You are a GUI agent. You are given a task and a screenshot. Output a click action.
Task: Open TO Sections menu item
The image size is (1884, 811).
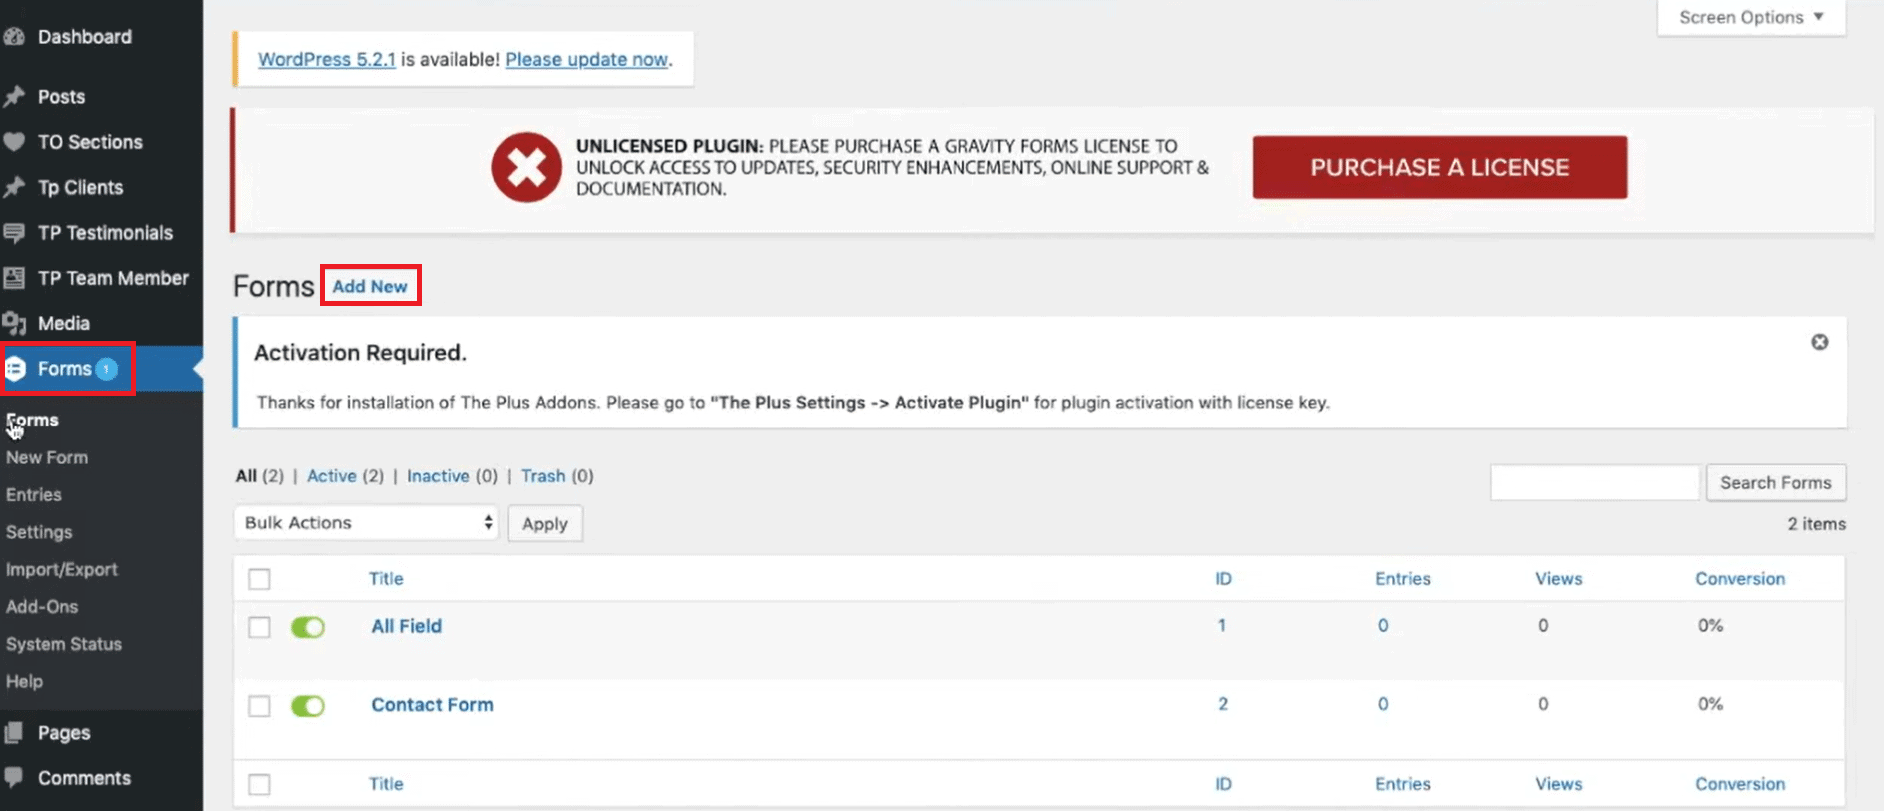point(90,142)
